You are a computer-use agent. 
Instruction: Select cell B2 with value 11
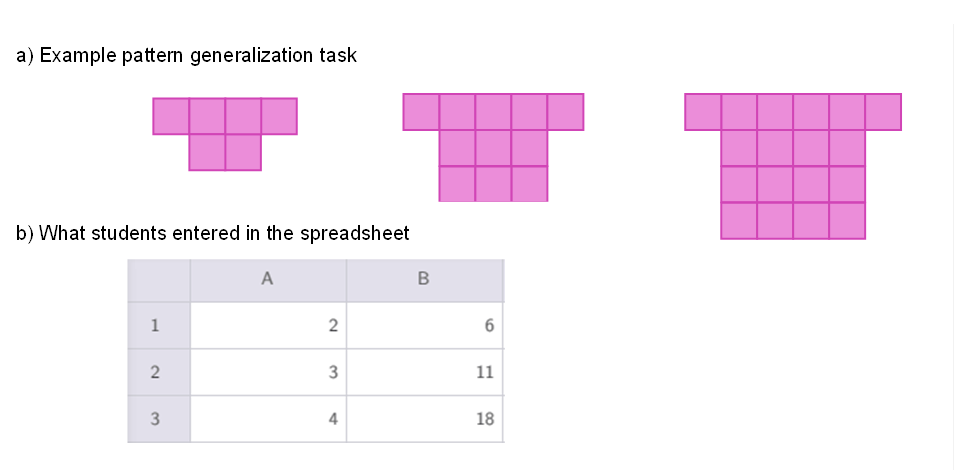coord(423,372)
